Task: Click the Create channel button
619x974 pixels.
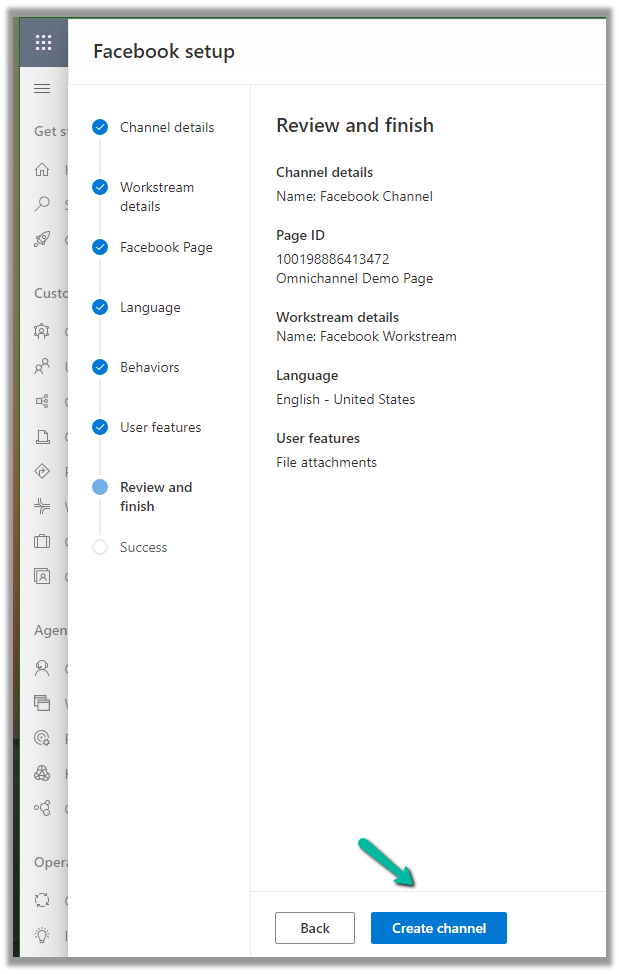Action: pyautogui.click(x=438, y=928)
